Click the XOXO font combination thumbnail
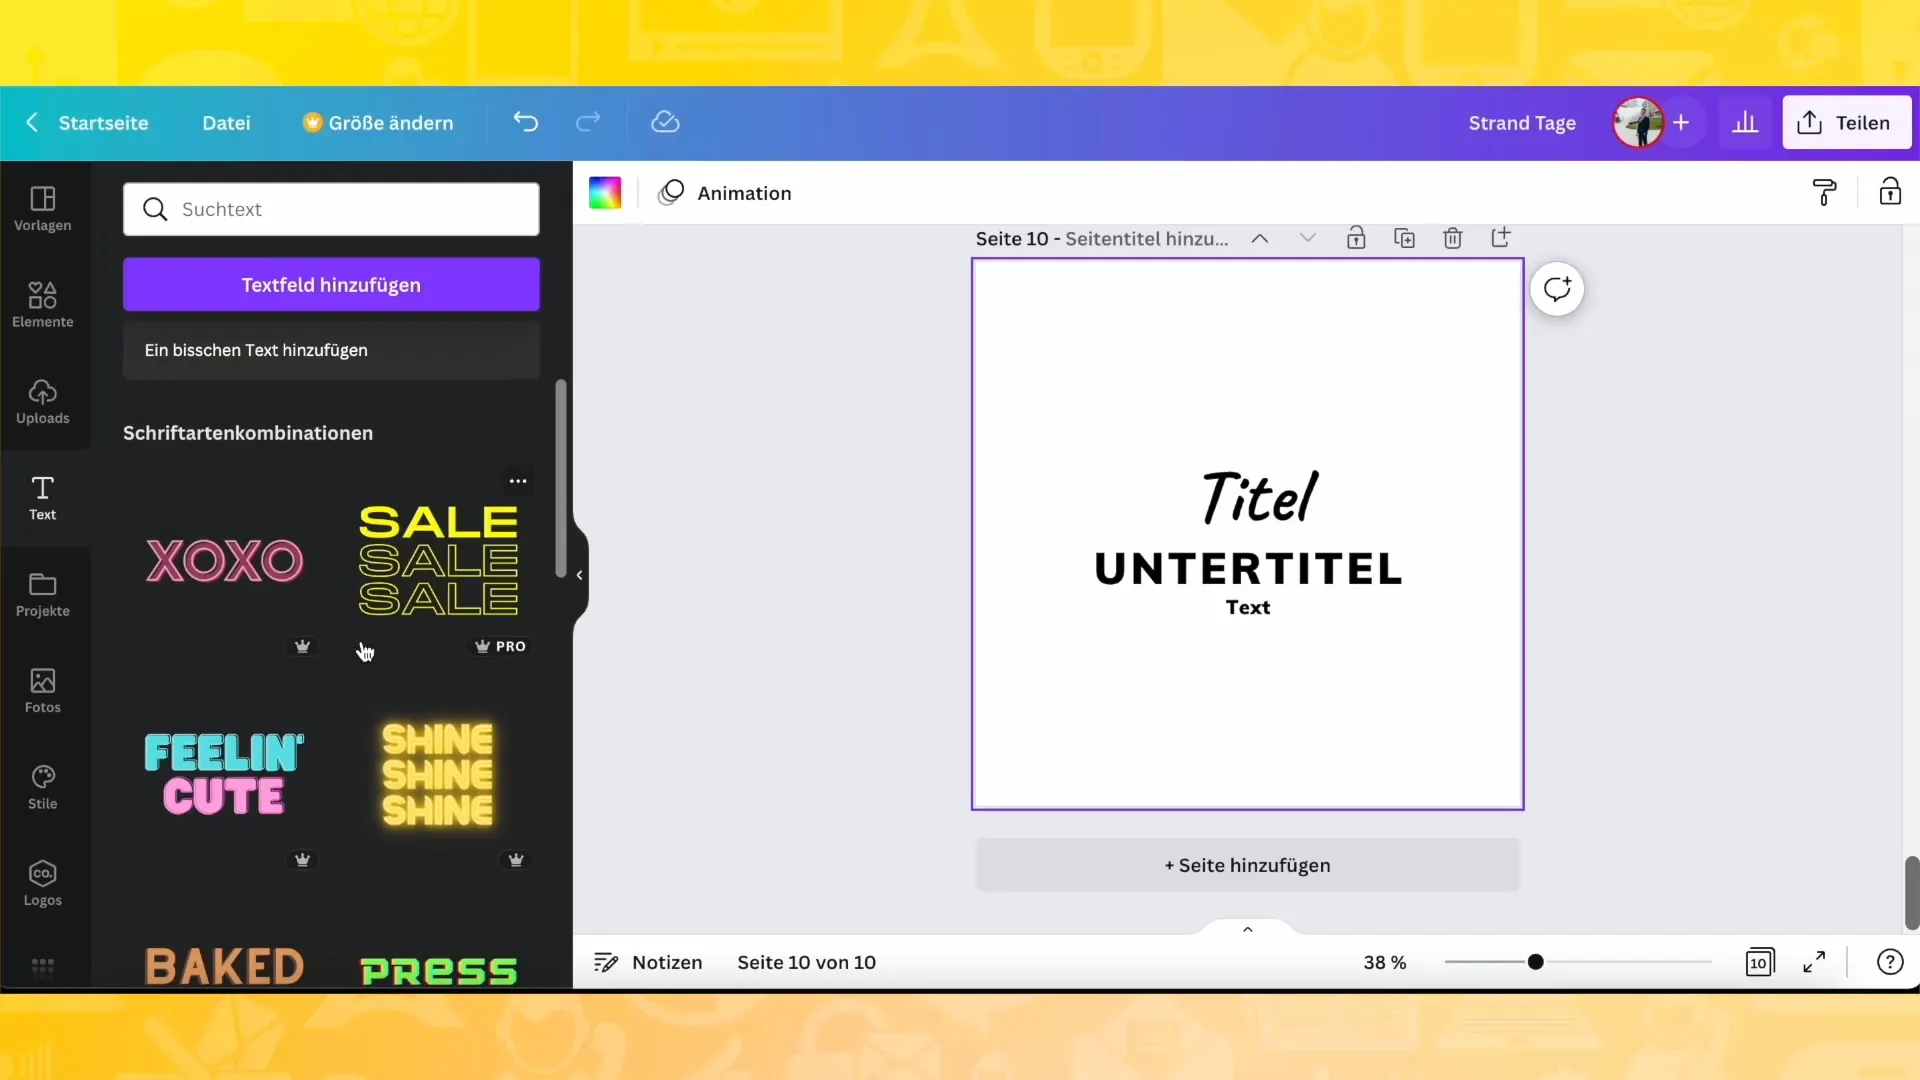Image resolution: width=1920 pixels, height=1080 pixels. click(x=224, y=558)
